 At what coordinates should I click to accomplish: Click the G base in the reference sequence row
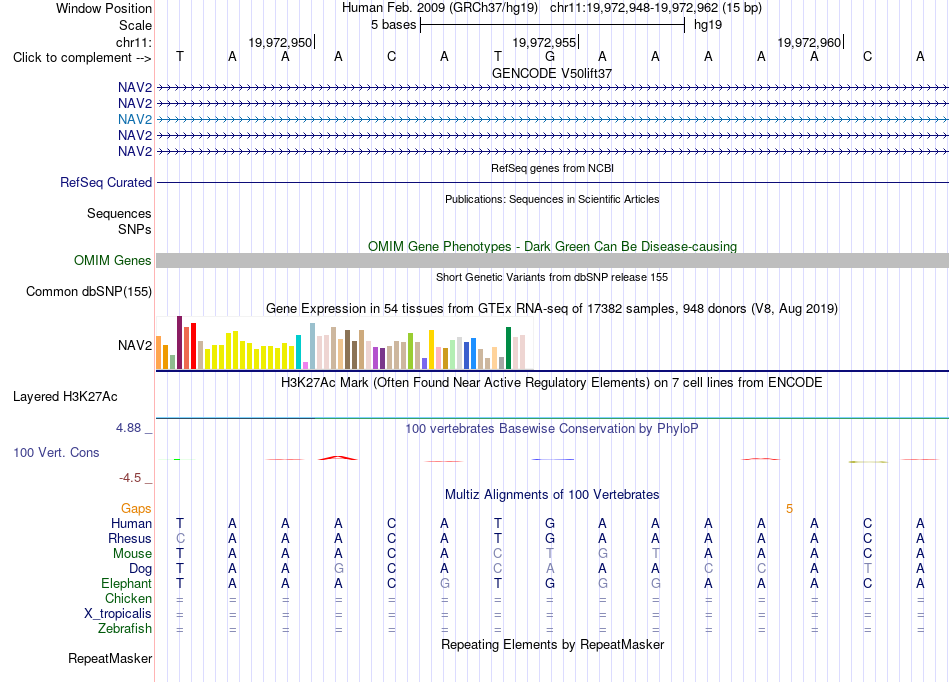click(x=550, y=56)
